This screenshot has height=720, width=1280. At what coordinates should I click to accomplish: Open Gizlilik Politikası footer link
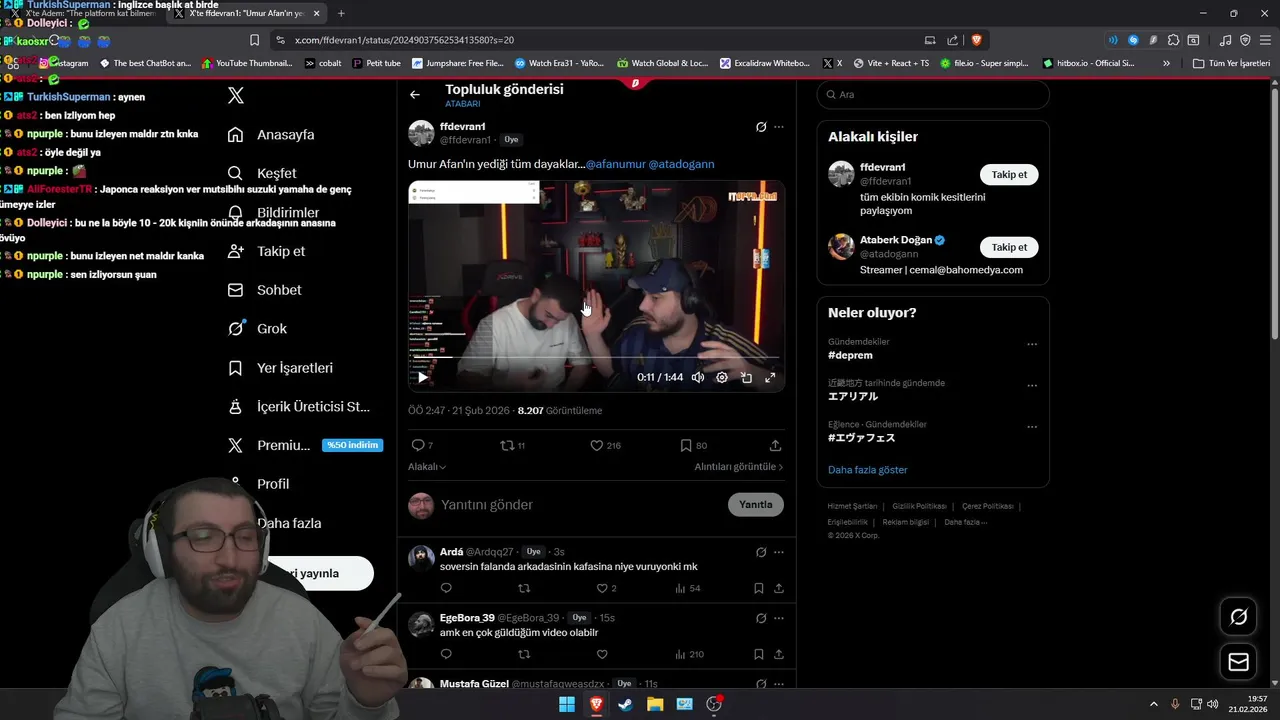[920, 506]
